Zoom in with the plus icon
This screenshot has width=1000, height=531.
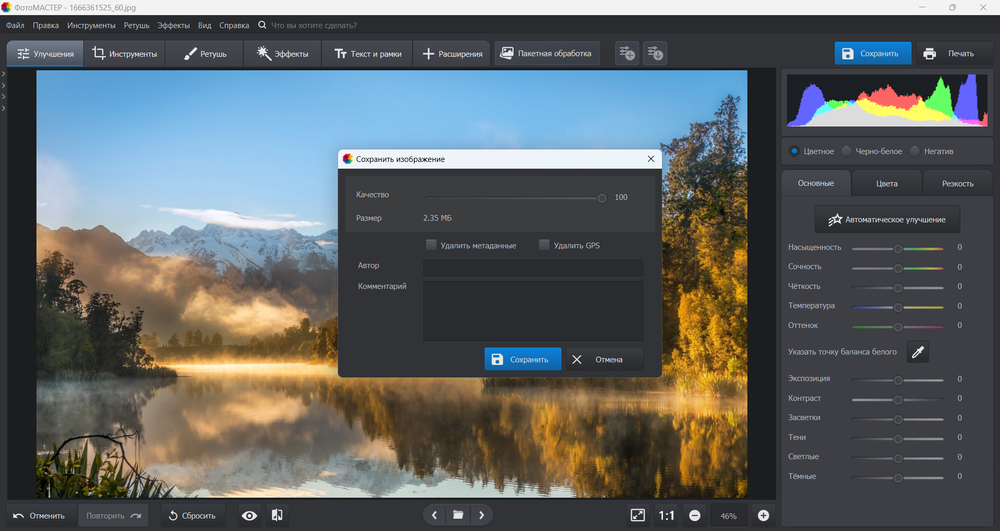[x=763, y=515]
